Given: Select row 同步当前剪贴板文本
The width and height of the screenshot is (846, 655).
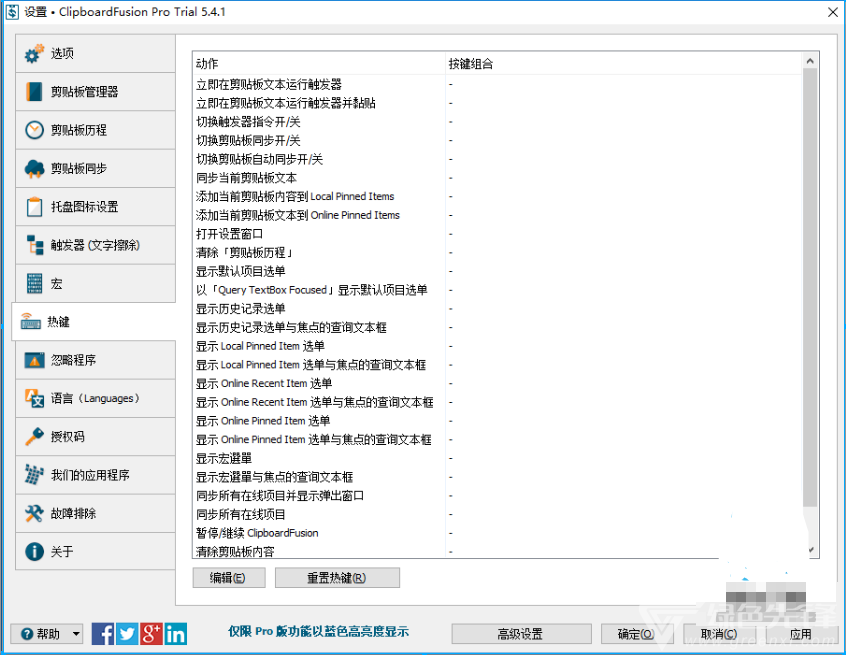Looking at the screenshot, I should click(497, 178).
